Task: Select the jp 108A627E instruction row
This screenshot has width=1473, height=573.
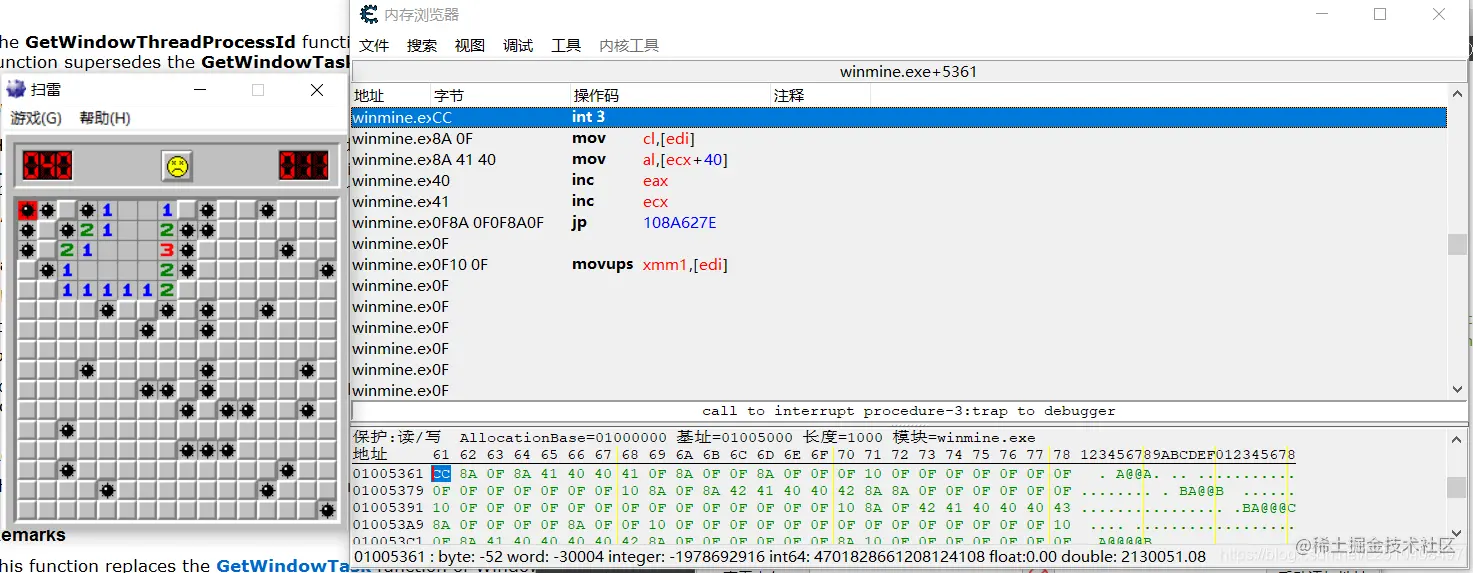Action: [899, 222]
